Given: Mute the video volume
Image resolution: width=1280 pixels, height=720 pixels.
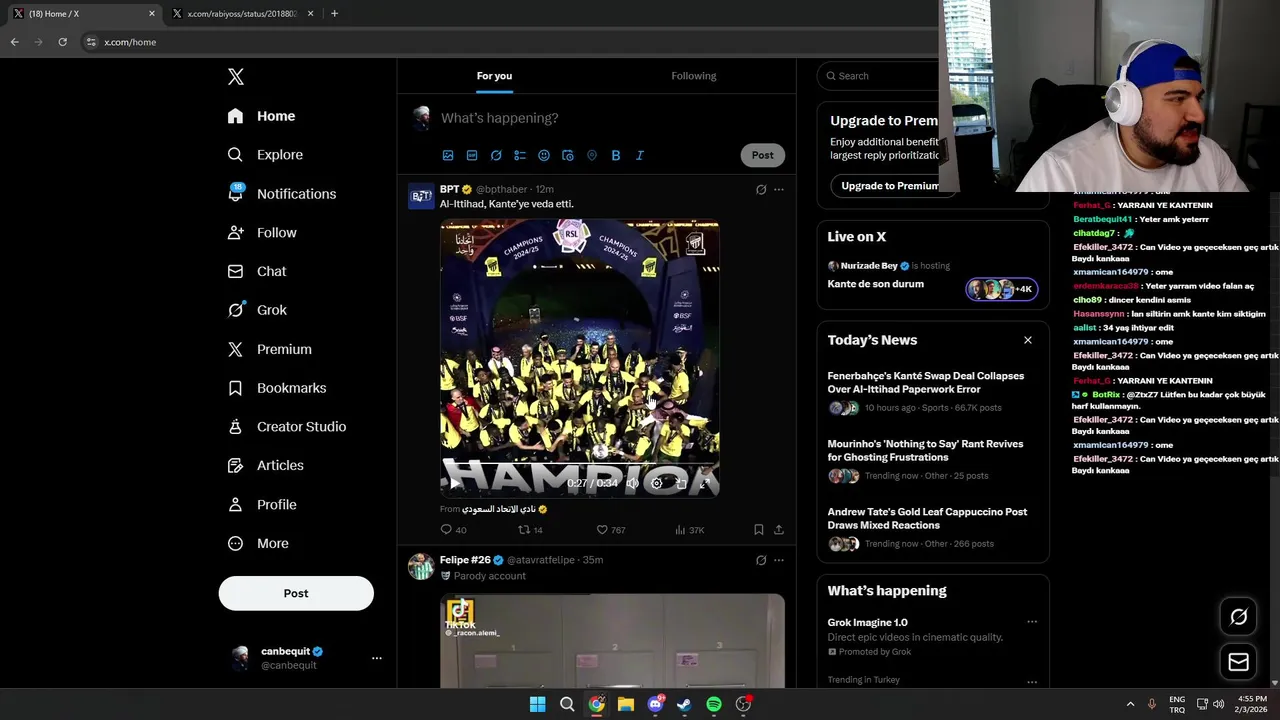Looking at the screenshot, I should [x=632, y=483].
